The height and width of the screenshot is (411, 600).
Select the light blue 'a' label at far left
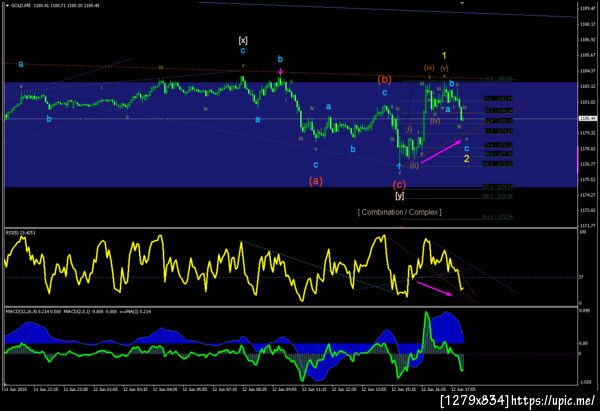(21, 64)
